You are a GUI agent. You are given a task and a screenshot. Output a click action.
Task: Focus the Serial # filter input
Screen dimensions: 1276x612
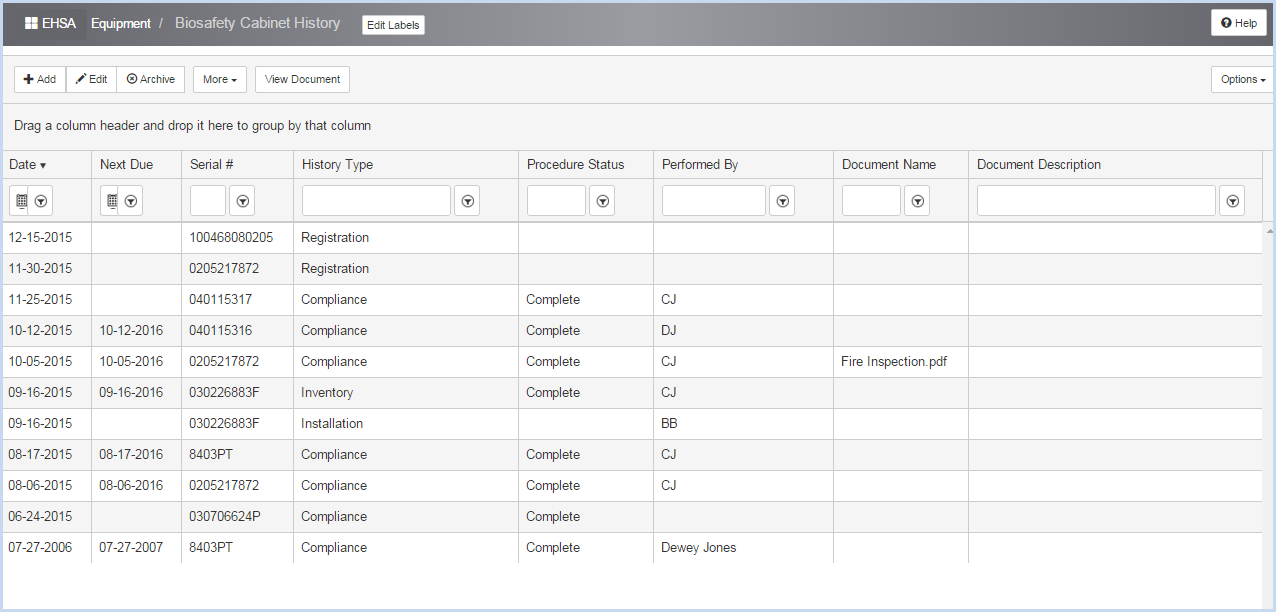tap(208, 201)
